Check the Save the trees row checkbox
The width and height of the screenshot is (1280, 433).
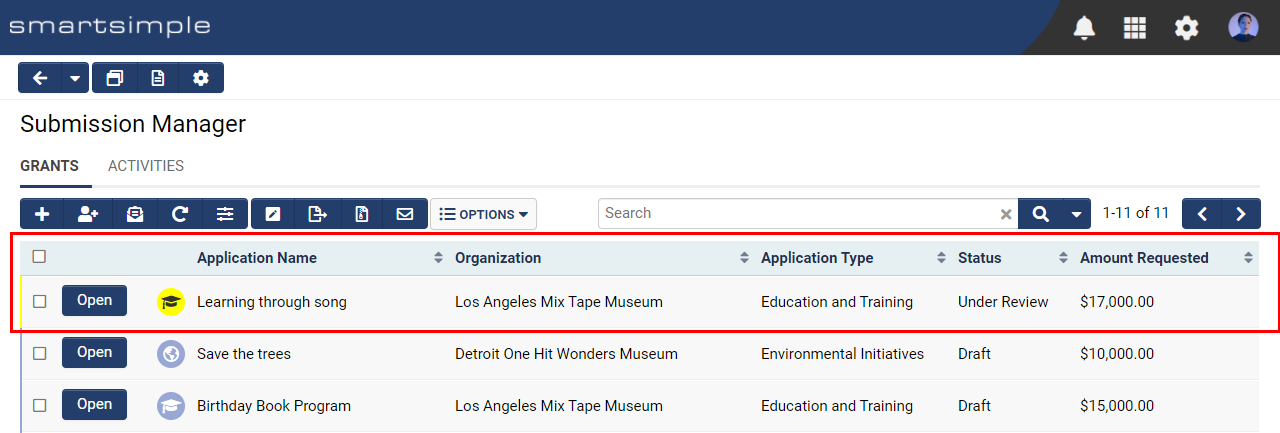[40, 353]
